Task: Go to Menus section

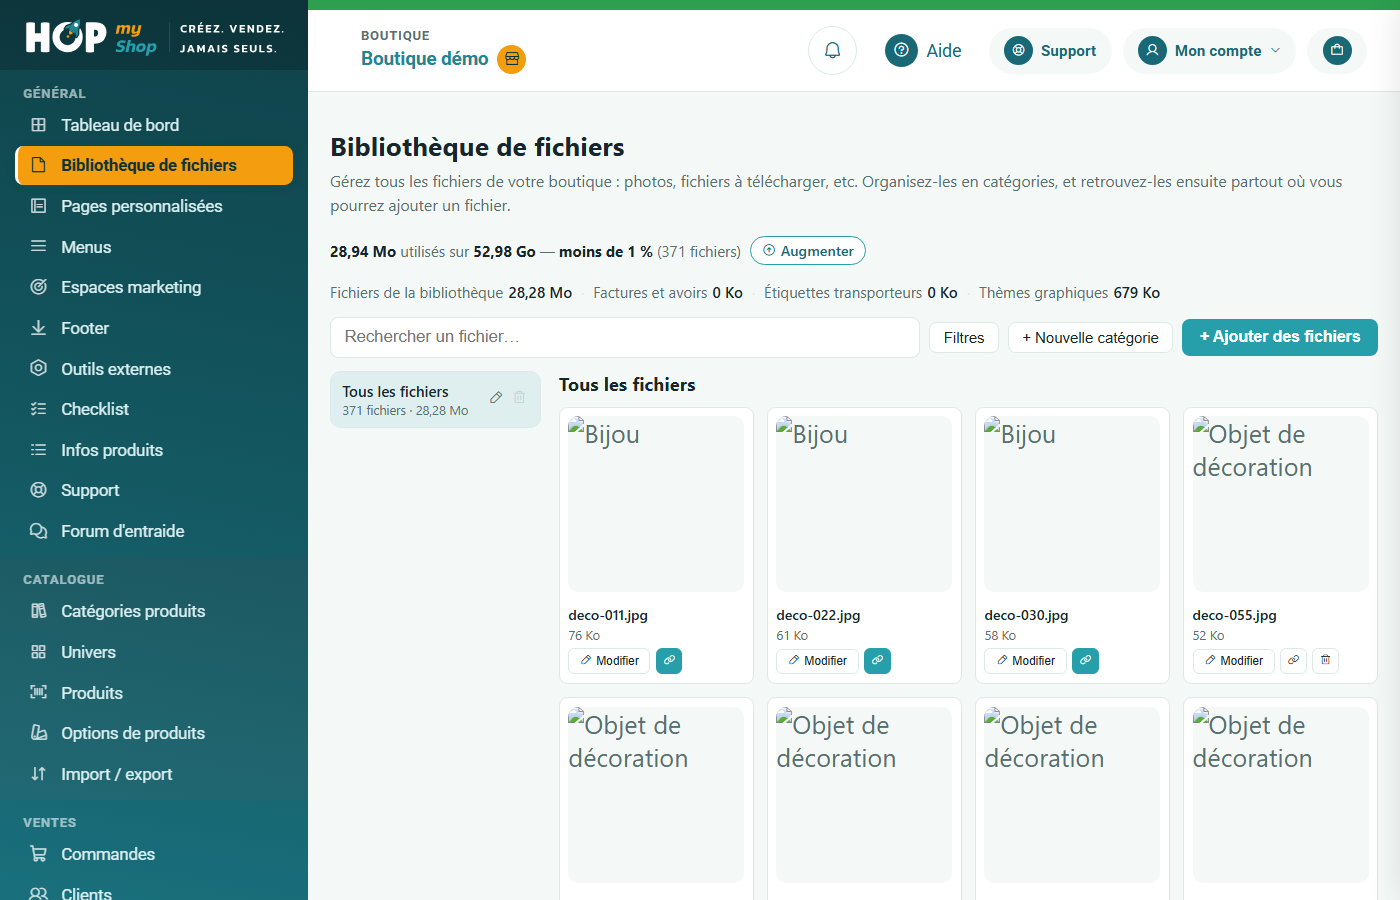Action: tap(154, 247)
